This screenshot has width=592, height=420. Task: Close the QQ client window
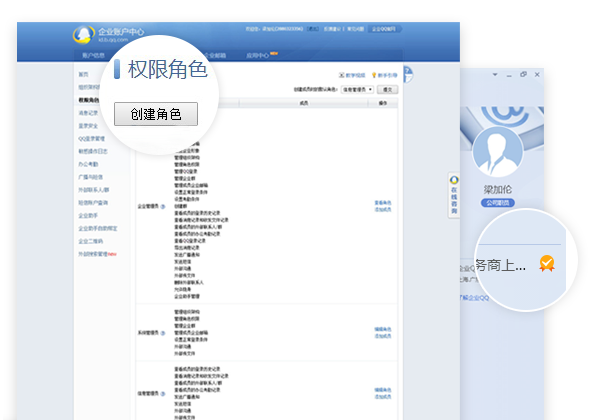coord(537,74)
